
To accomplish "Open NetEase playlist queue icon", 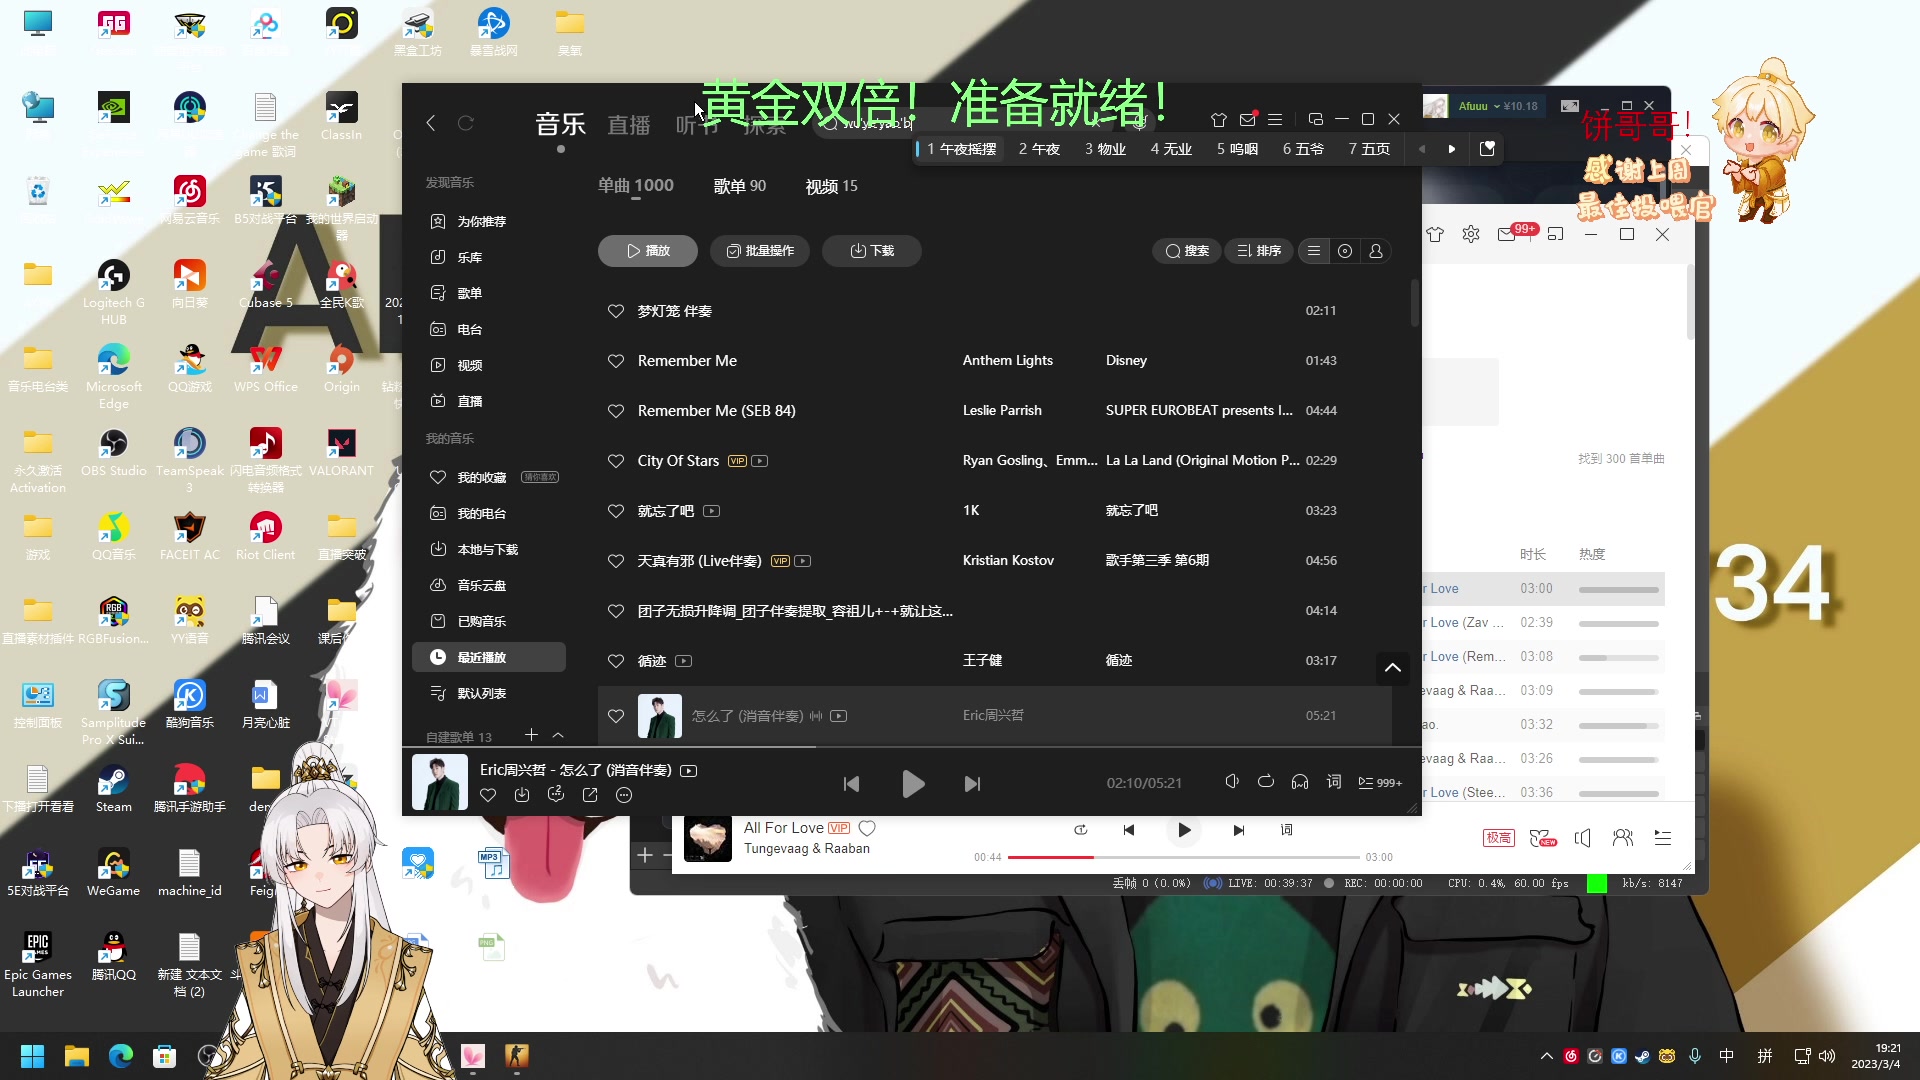I will [x=1663, y=838].
